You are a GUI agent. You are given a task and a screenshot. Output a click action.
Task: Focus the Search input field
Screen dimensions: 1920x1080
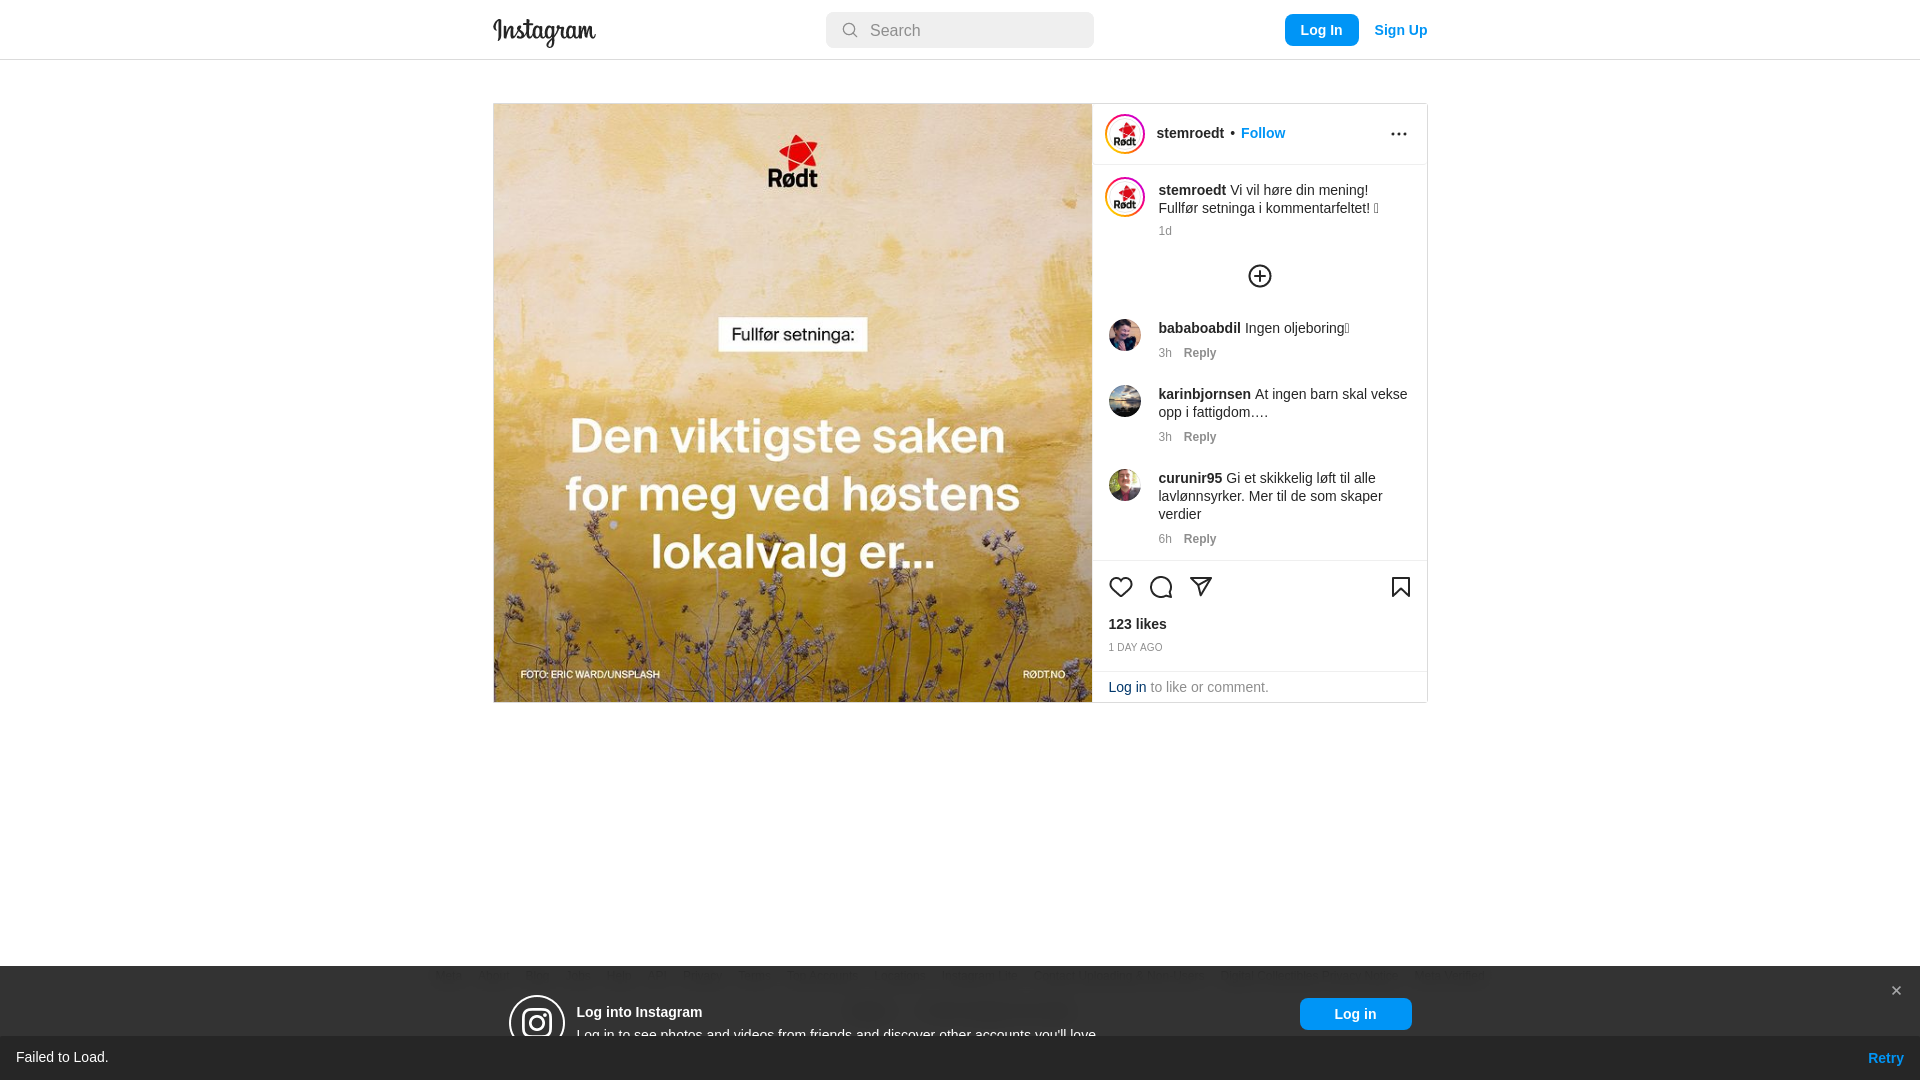tap(960, 30)
